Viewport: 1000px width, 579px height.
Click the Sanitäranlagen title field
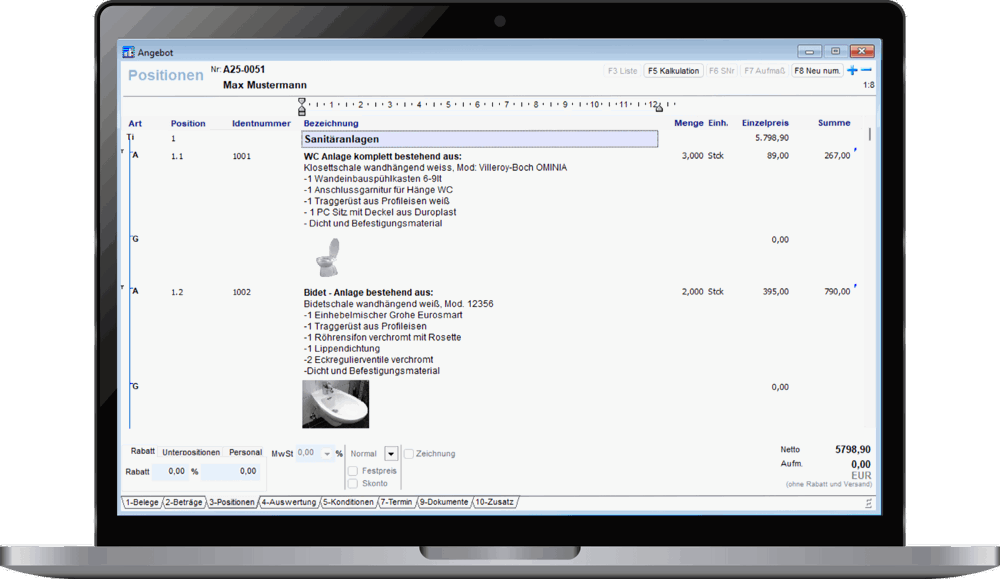pyautogui.click(x=479, y=139)
